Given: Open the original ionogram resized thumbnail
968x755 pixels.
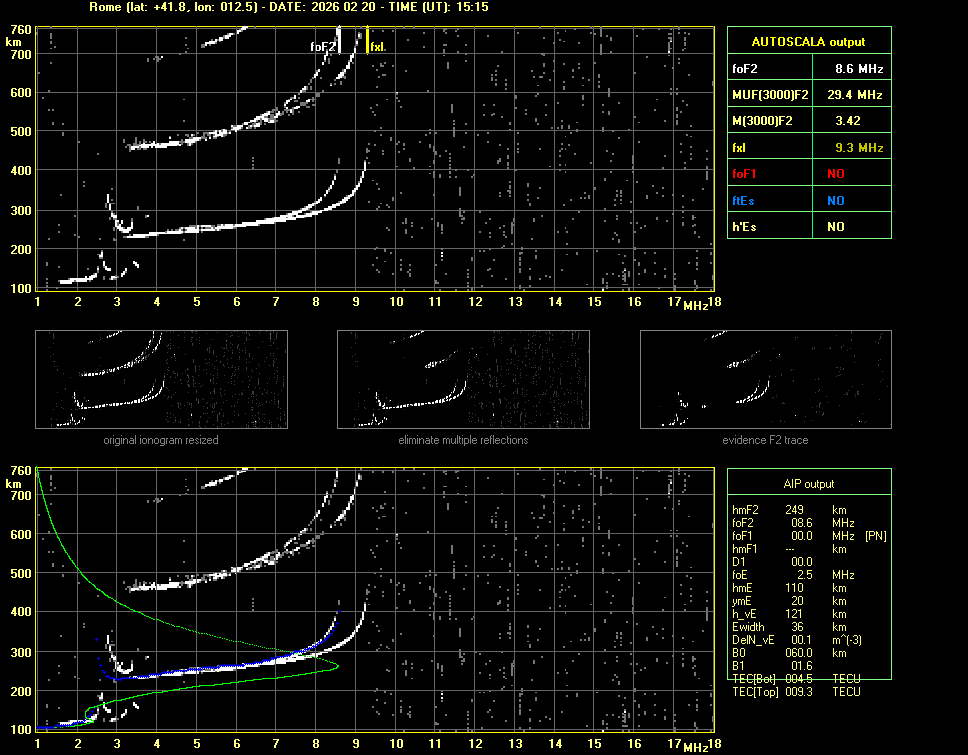Looking at the screenshot, I should [x=161, y=380].
